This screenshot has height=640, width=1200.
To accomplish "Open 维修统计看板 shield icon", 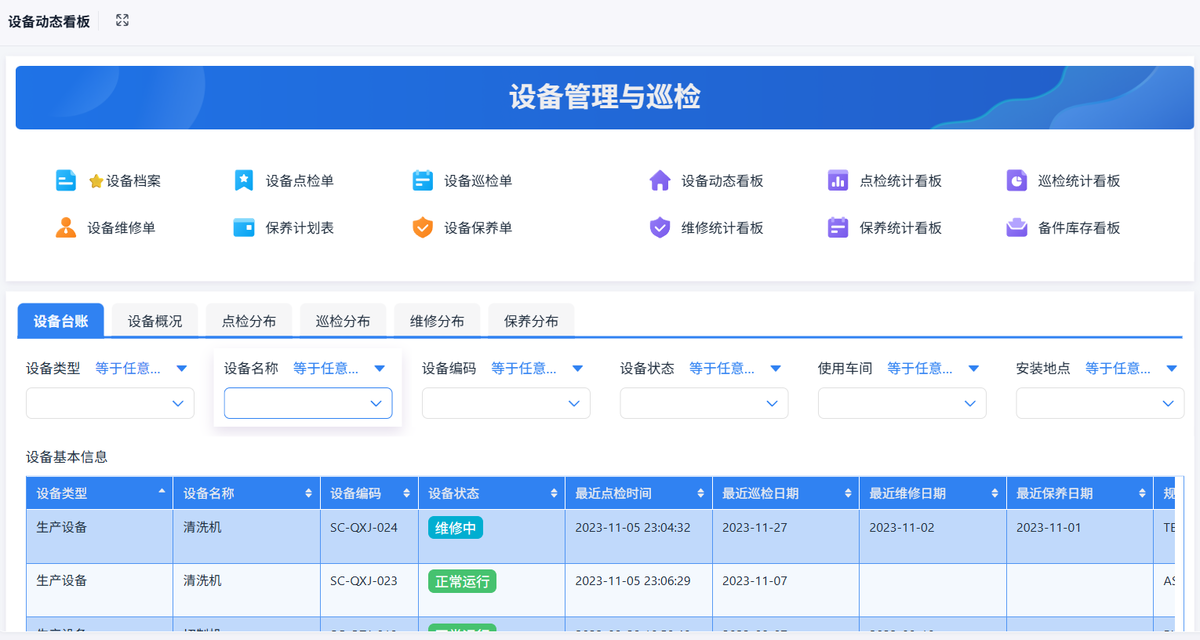I will coord(660,228).
